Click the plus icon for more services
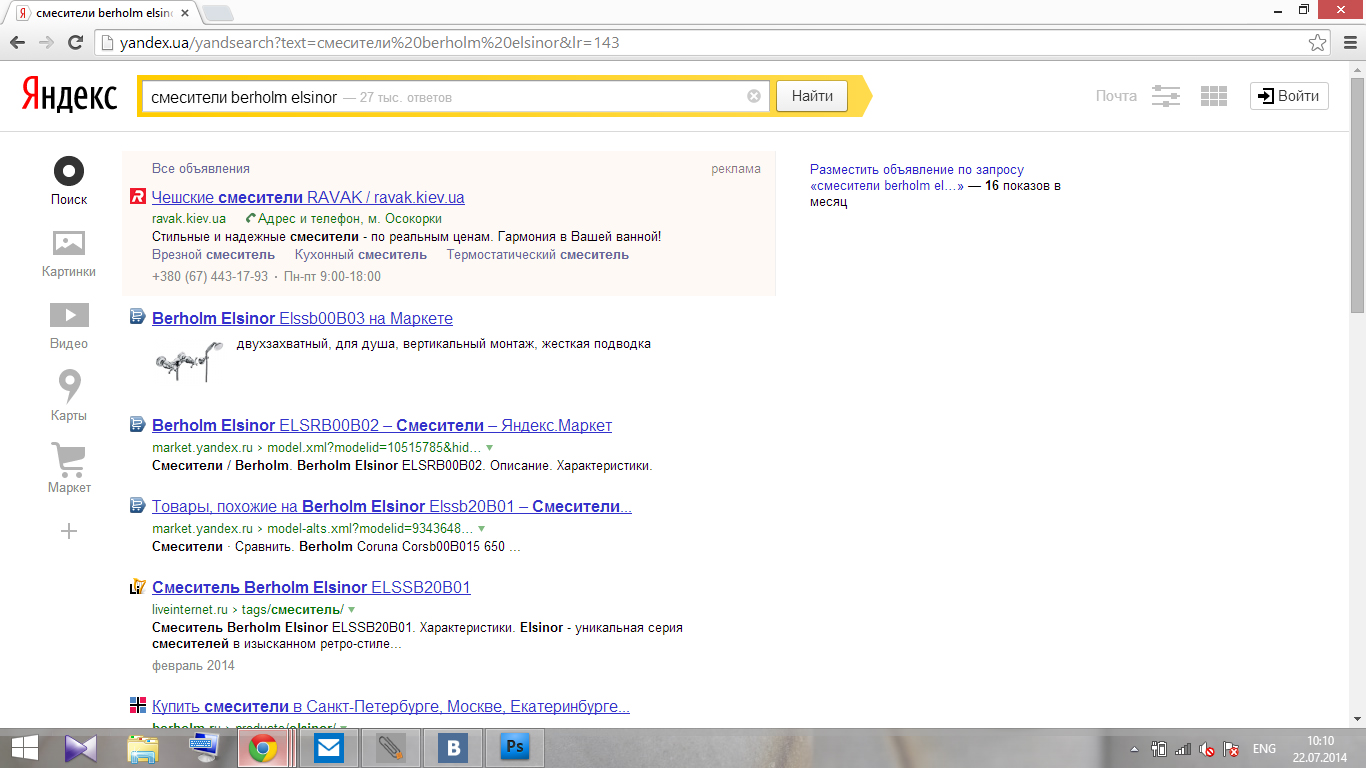The image size is (1366, 768). click(x=69, y=531)
